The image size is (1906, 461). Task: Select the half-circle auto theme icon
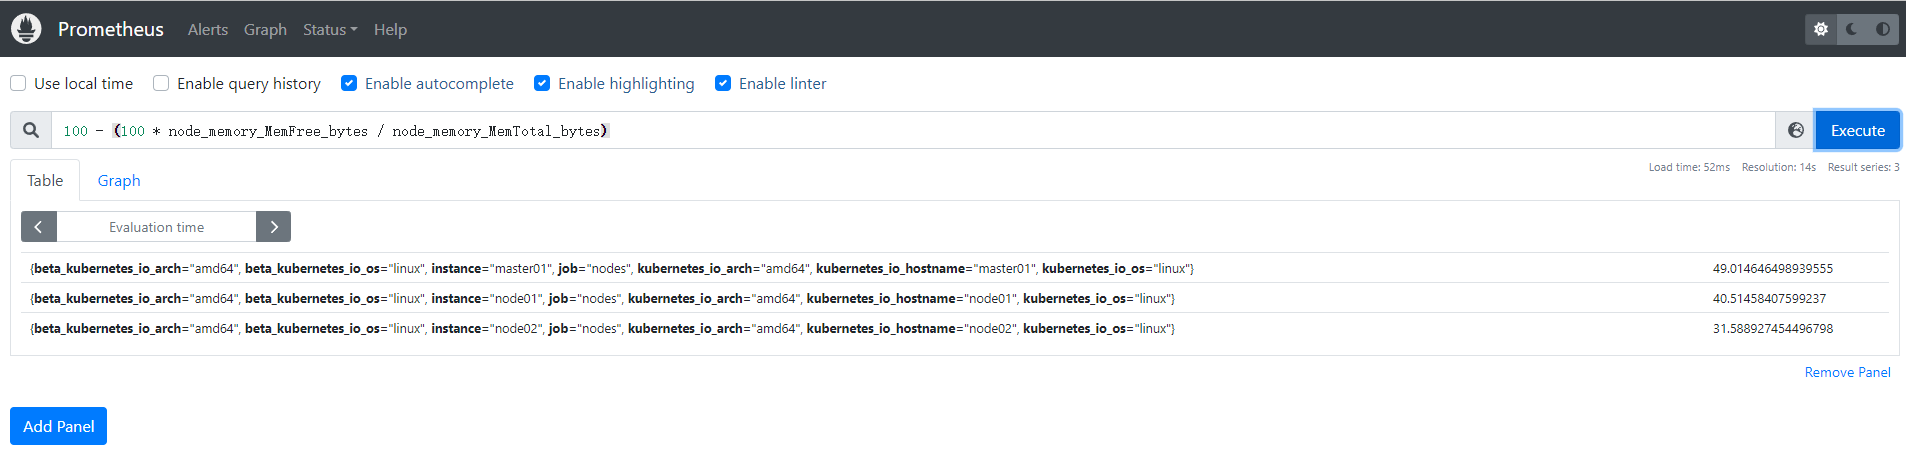pos(1882,29)
